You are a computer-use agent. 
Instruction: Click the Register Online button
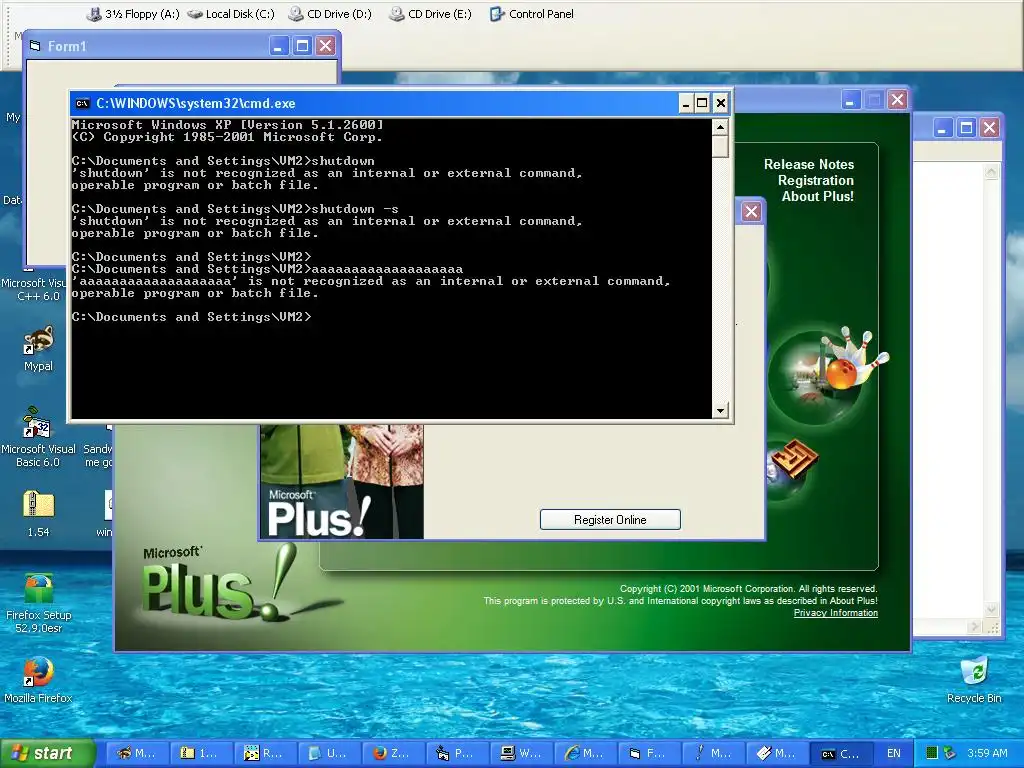click(610, 520)
